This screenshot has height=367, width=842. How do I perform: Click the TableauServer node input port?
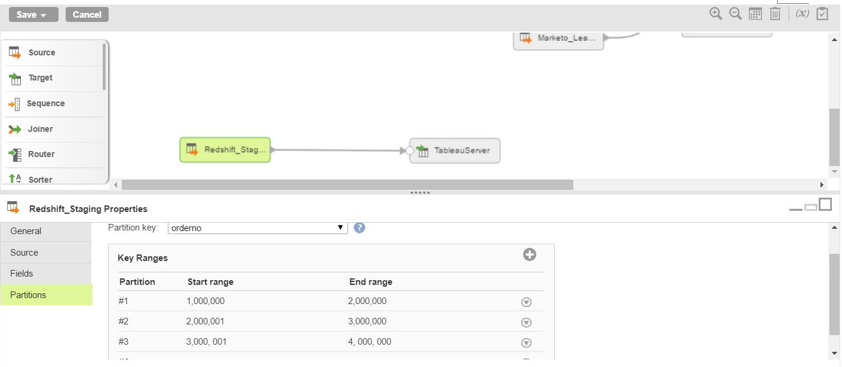pos(410,151)
